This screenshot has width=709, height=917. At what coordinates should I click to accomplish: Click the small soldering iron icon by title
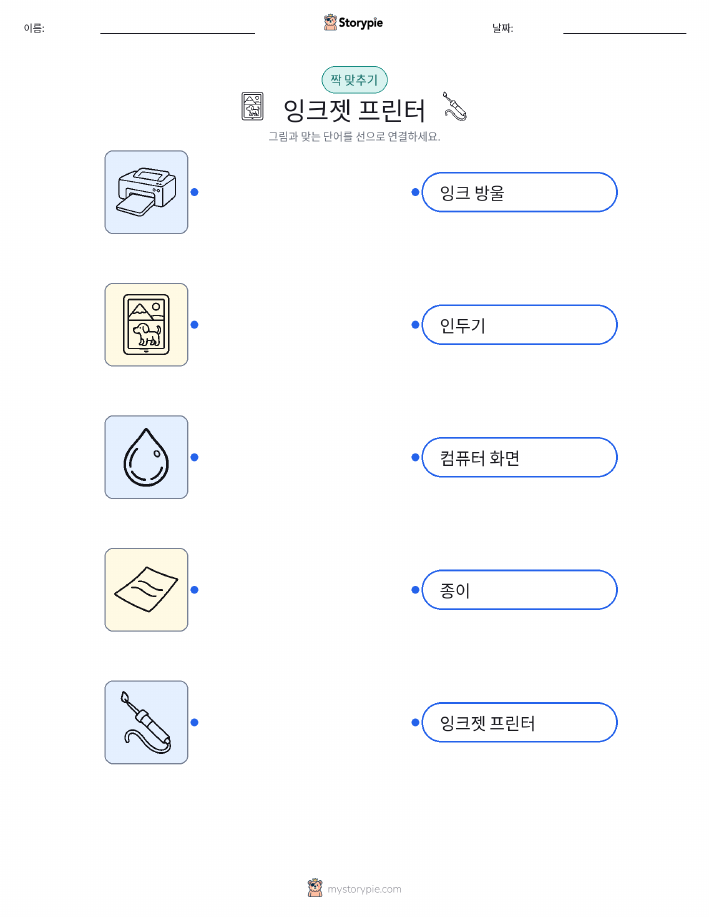(455, 106)
